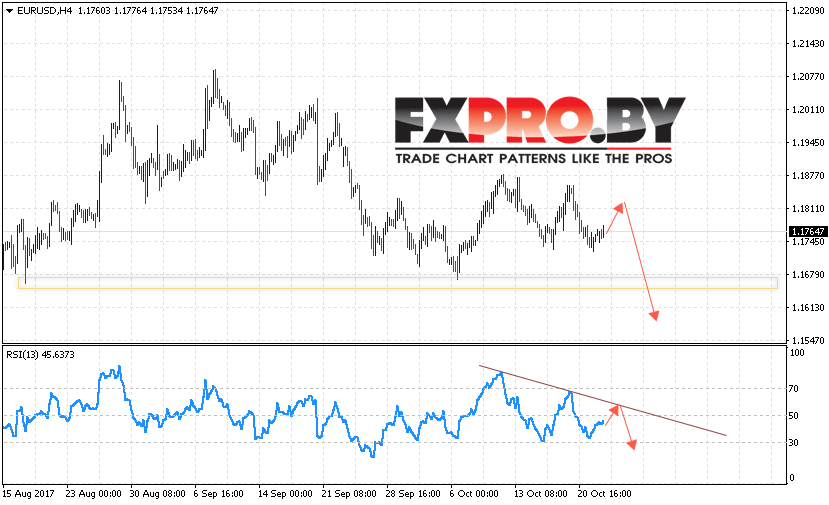The height and width of the screenshot is (505, 829).
Task: Click the 20 Oct 16:00 time label
Action: pyautogui.click(x=605, y=494)
